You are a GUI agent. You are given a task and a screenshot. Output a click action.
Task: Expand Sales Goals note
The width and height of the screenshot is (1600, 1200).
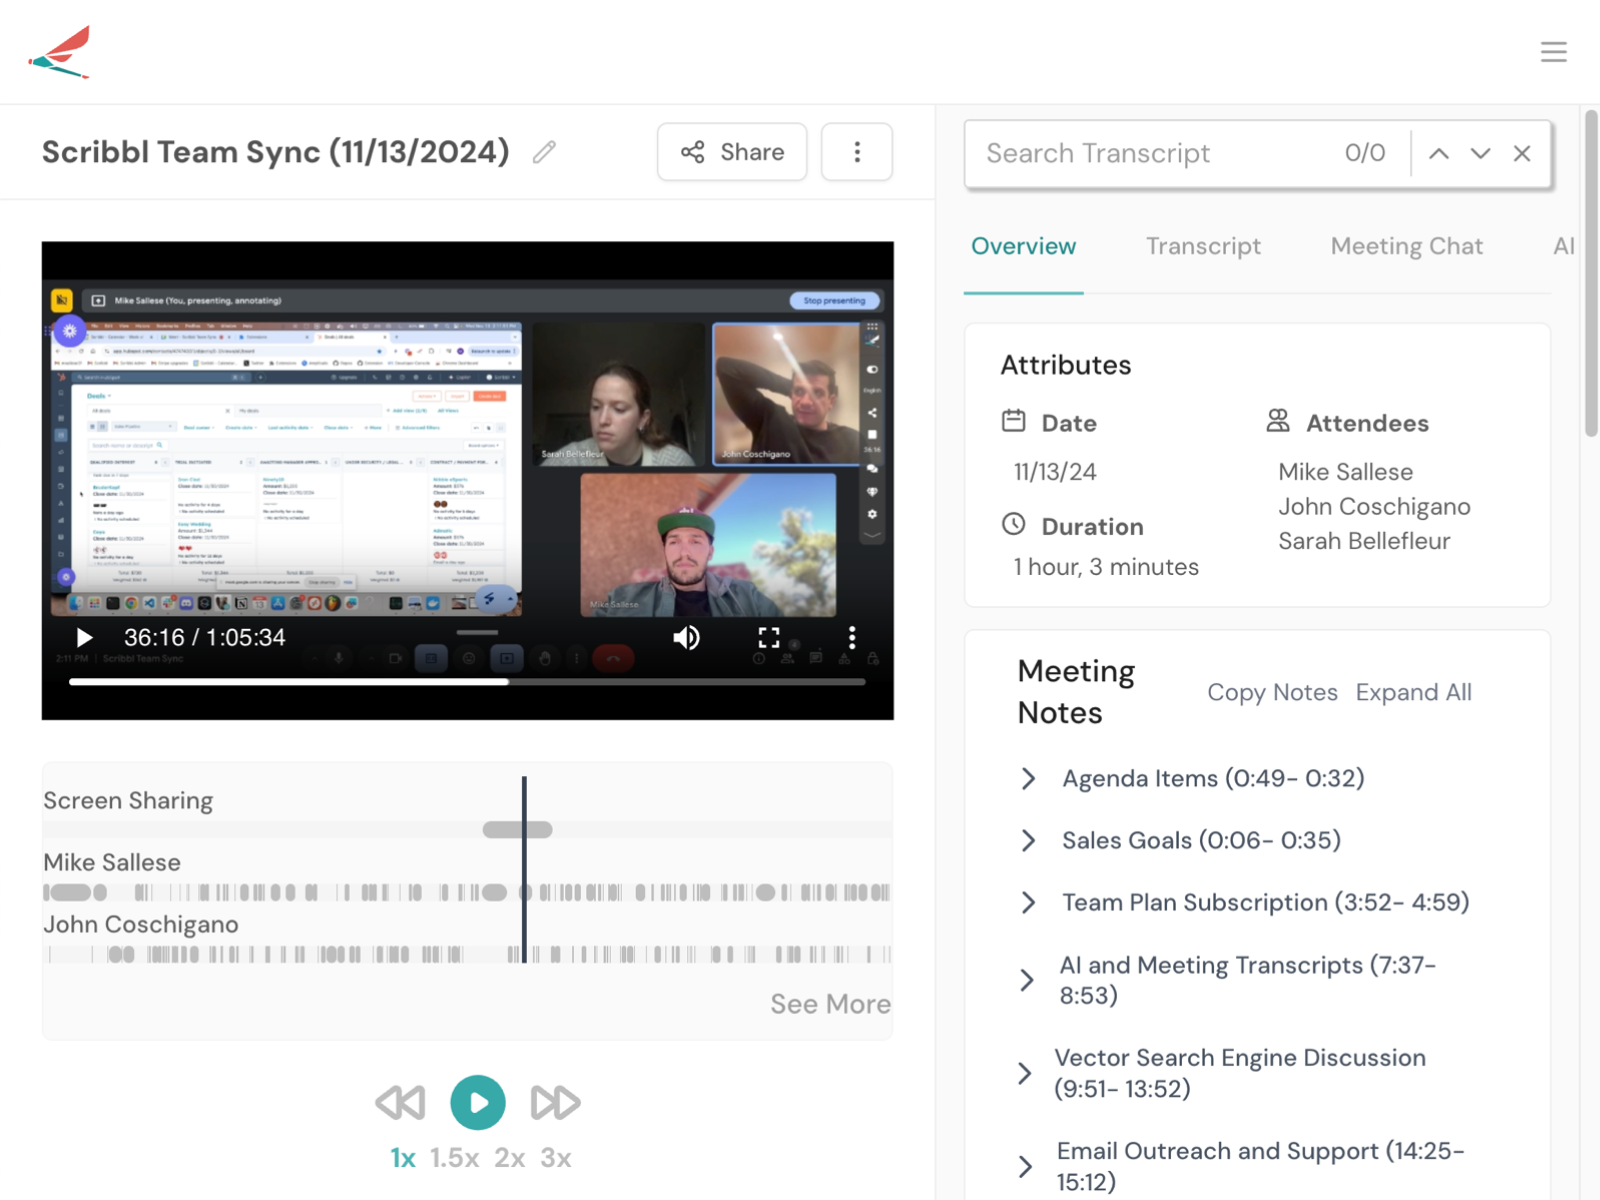click(1028, 840)
